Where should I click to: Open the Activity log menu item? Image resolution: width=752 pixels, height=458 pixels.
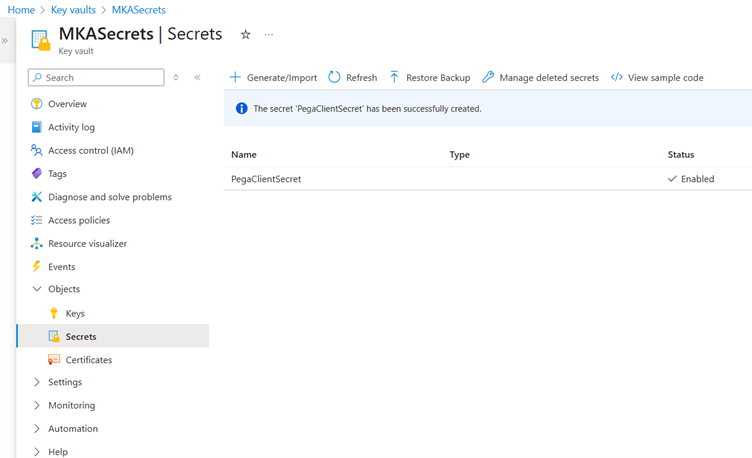(71, 128)
